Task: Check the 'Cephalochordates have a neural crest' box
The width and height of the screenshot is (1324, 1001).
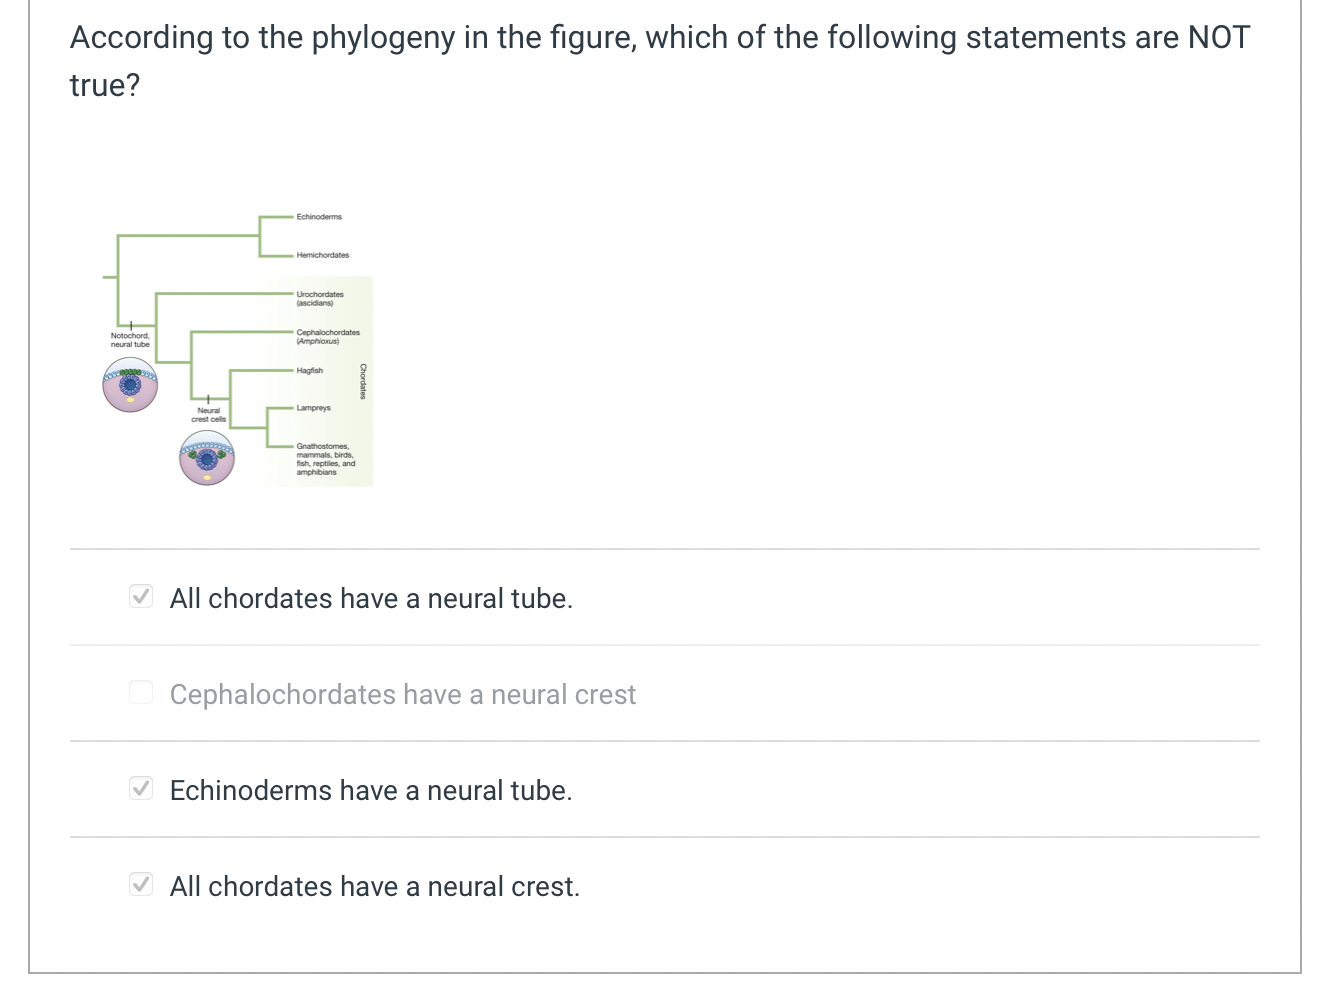Action: pos(141,693)
